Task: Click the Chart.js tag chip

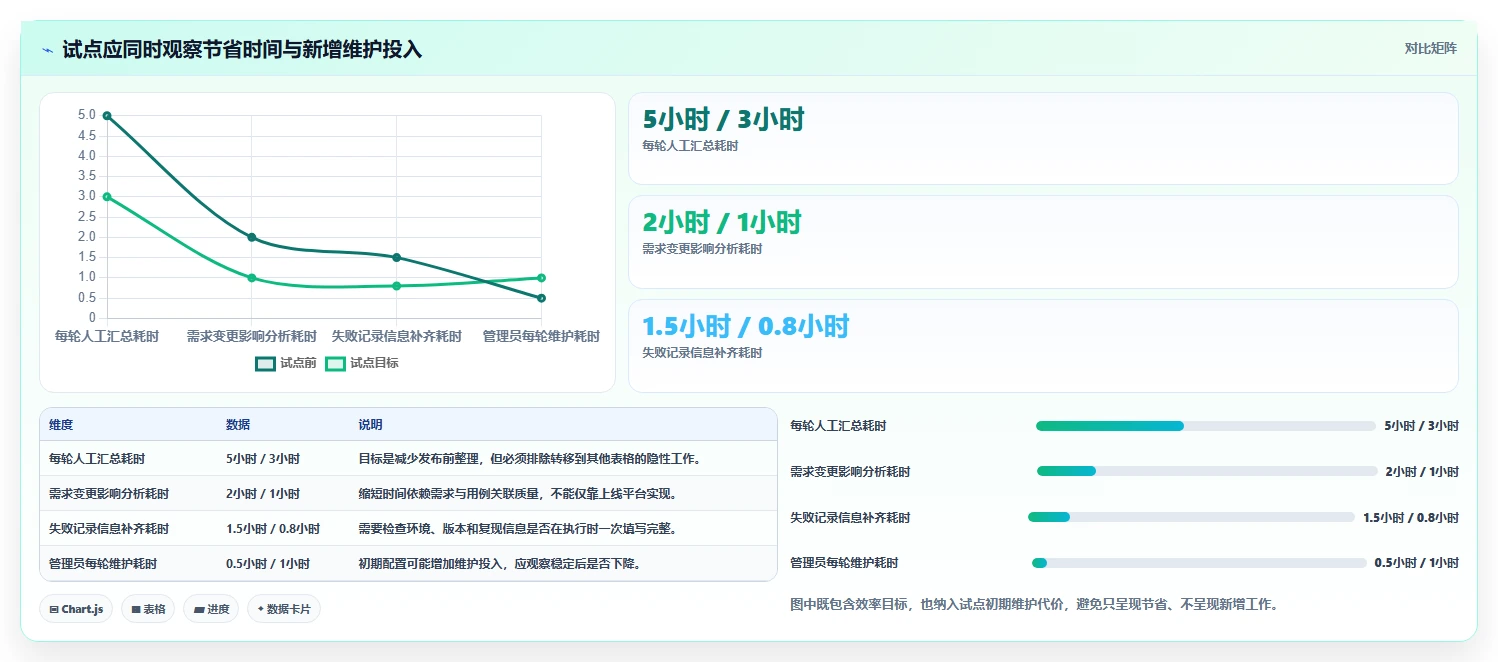Action: [x=76, y=609]
